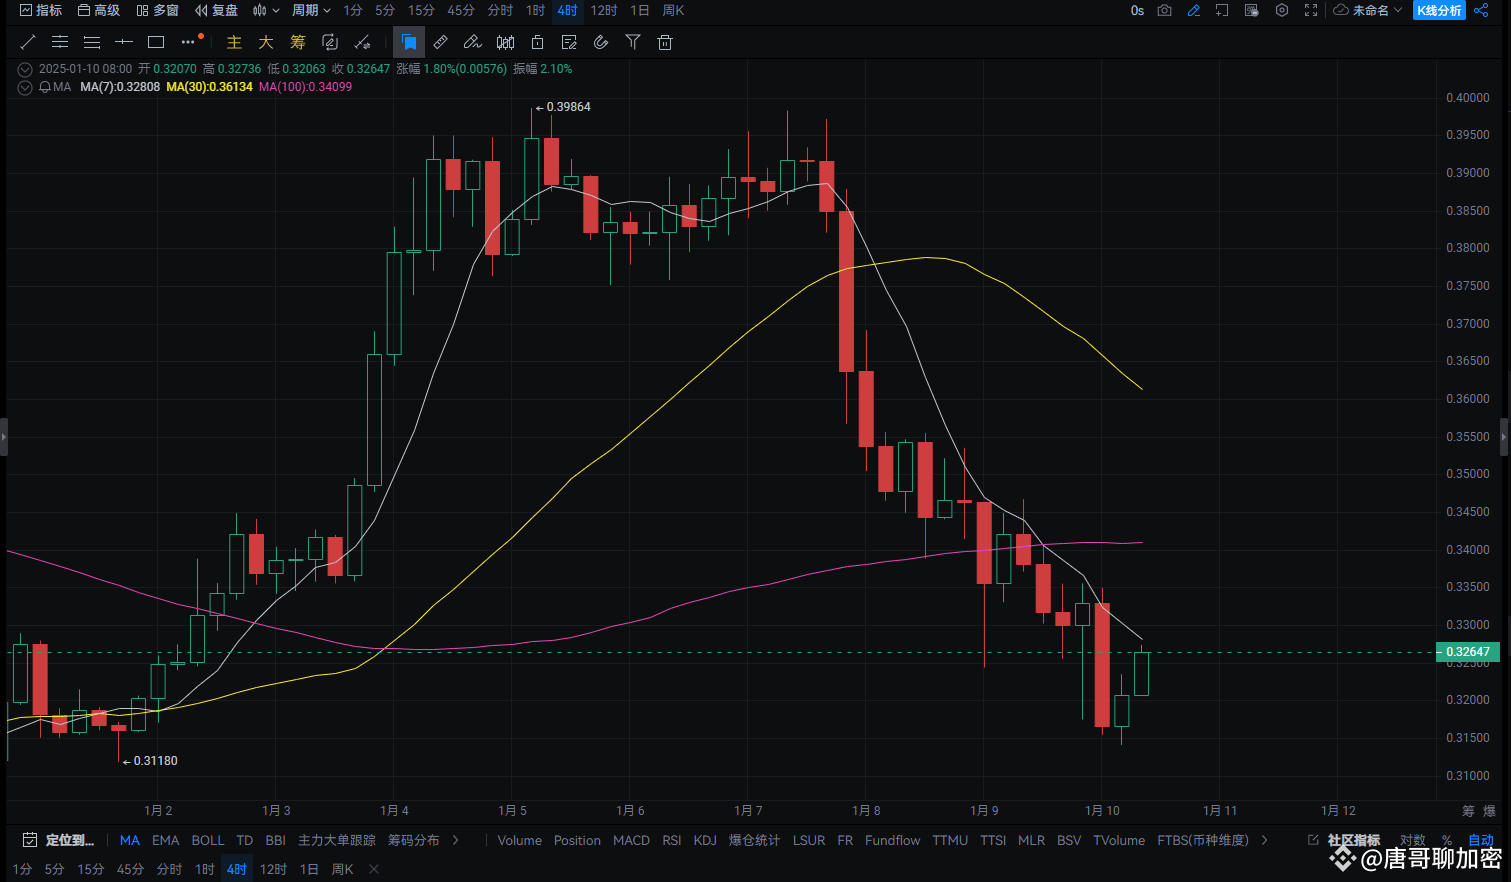This screenshot has height=882, width=1511.
Task: Toggle the MA main indicator
Action: click(130, 840)
